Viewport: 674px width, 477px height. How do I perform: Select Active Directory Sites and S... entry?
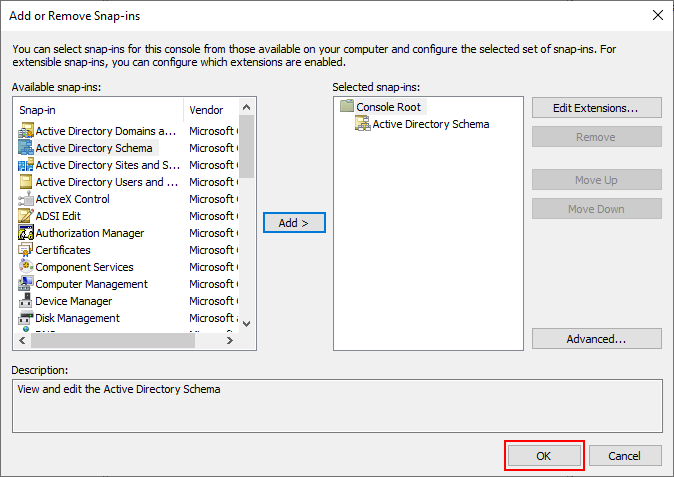107,165
